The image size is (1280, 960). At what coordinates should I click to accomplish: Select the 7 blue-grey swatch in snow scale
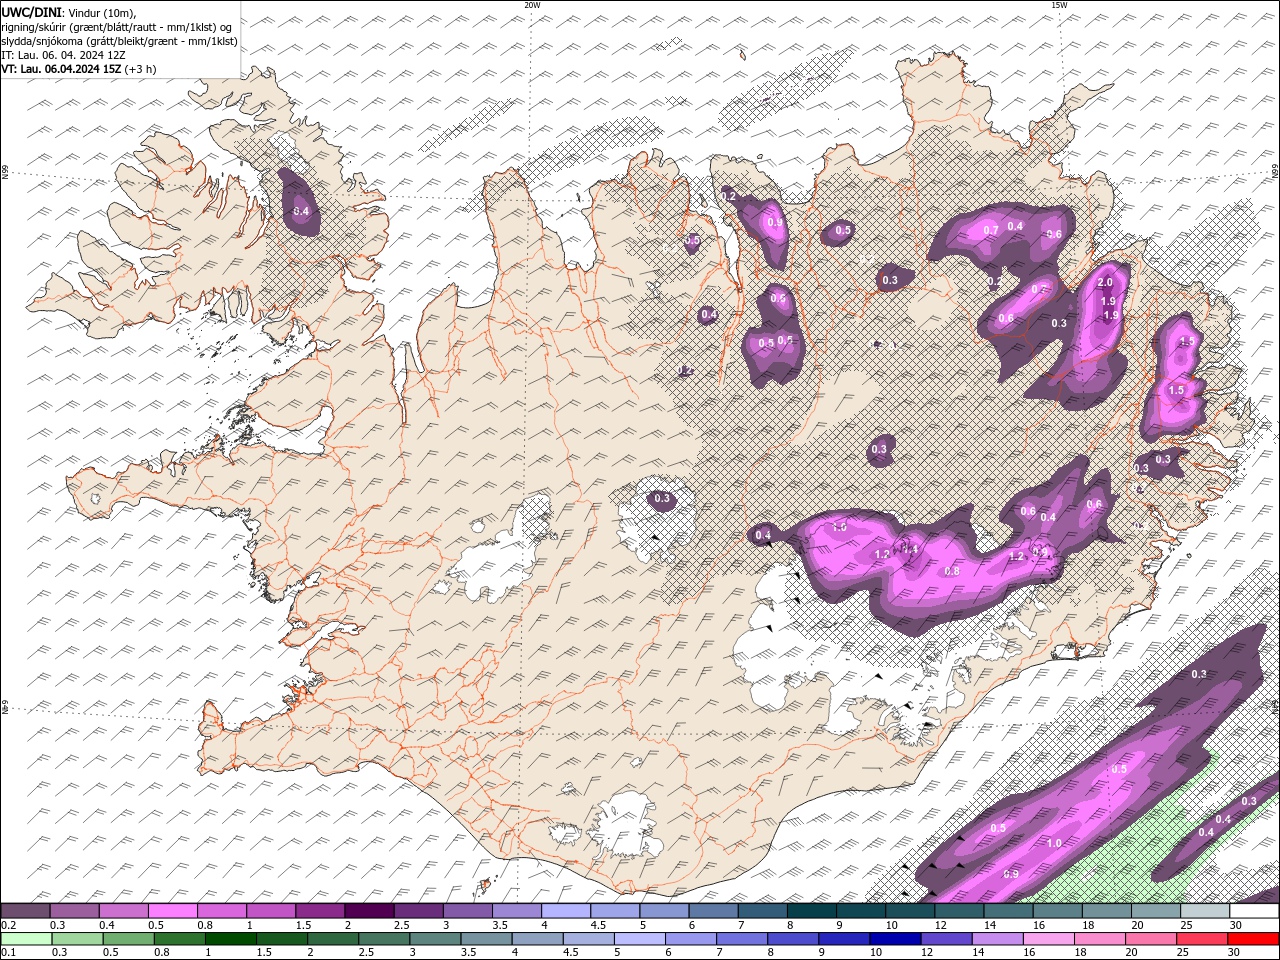[x=762, y=911]
